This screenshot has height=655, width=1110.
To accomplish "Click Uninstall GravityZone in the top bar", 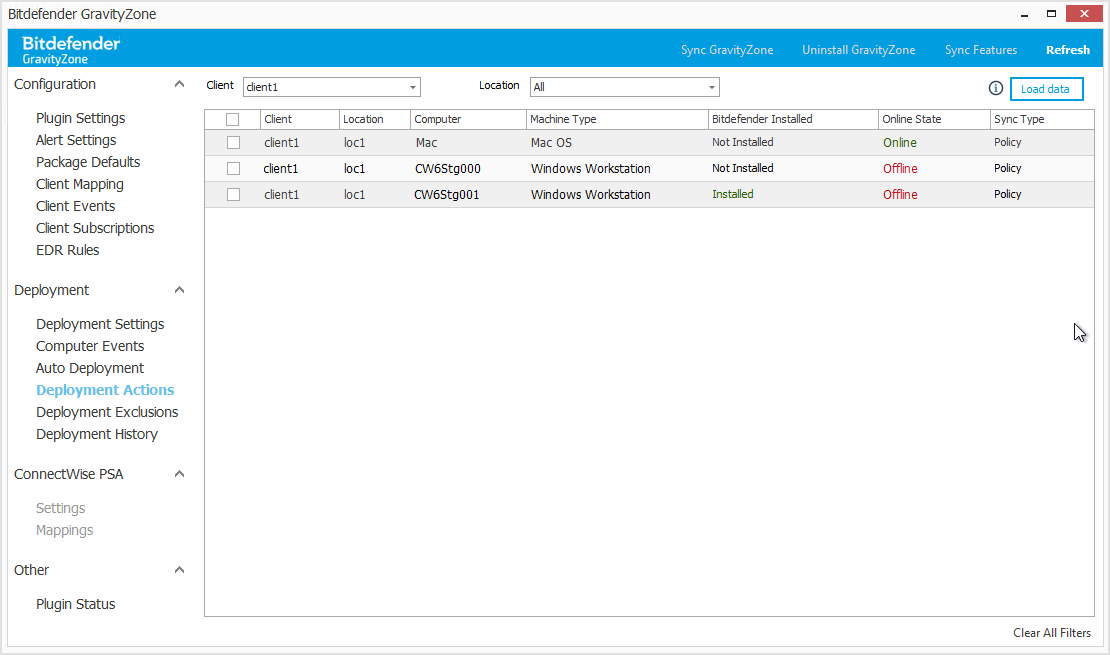I will point(858,49).
